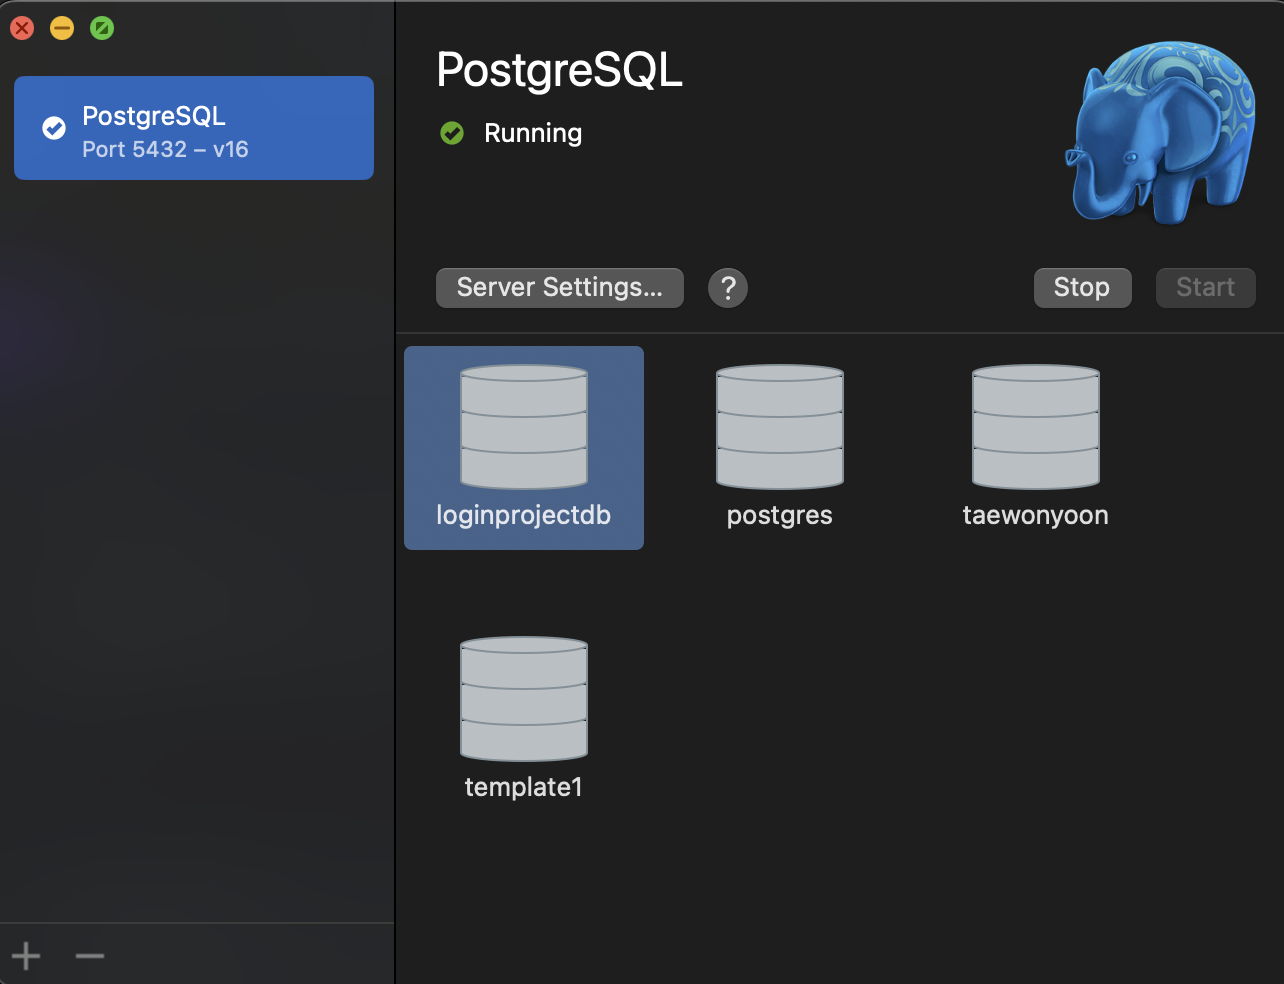This screenshot has width=1284, height=984.
Task: Click the Running status text
Action: (533, 133)
